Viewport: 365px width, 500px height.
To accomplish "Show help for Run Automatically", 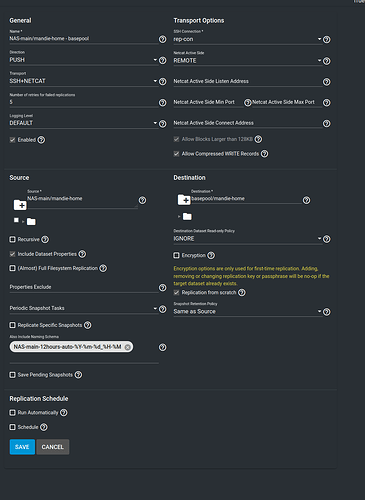I will pos(63,413).
